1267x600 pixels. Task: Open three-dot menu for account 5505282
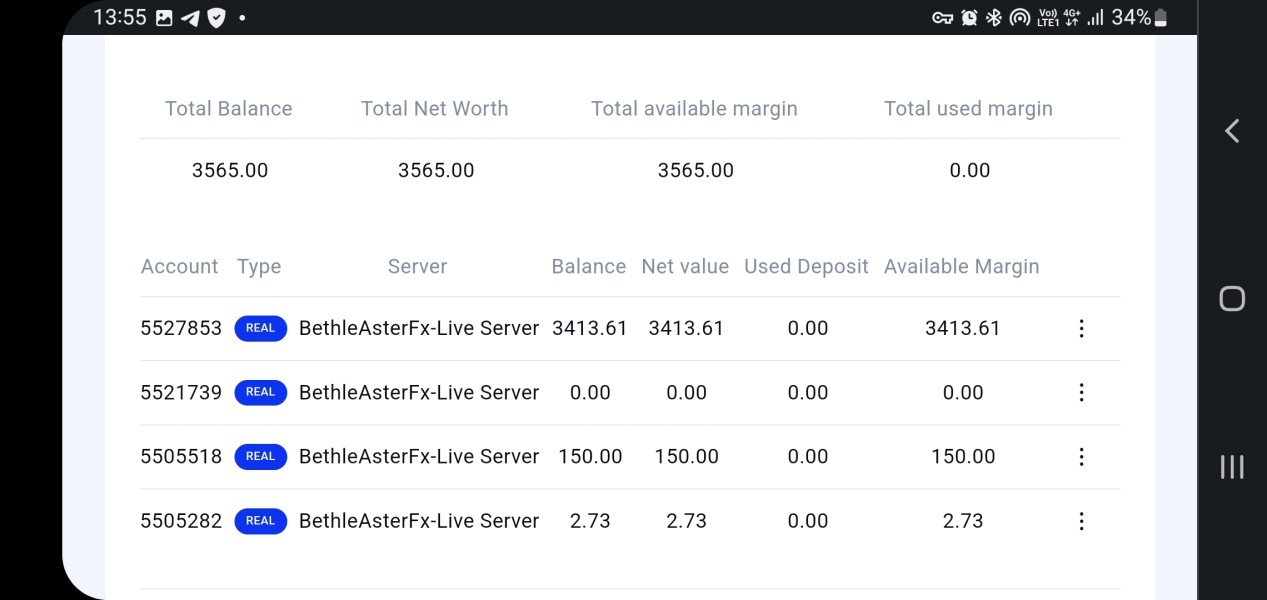(x=1081, y=520)
